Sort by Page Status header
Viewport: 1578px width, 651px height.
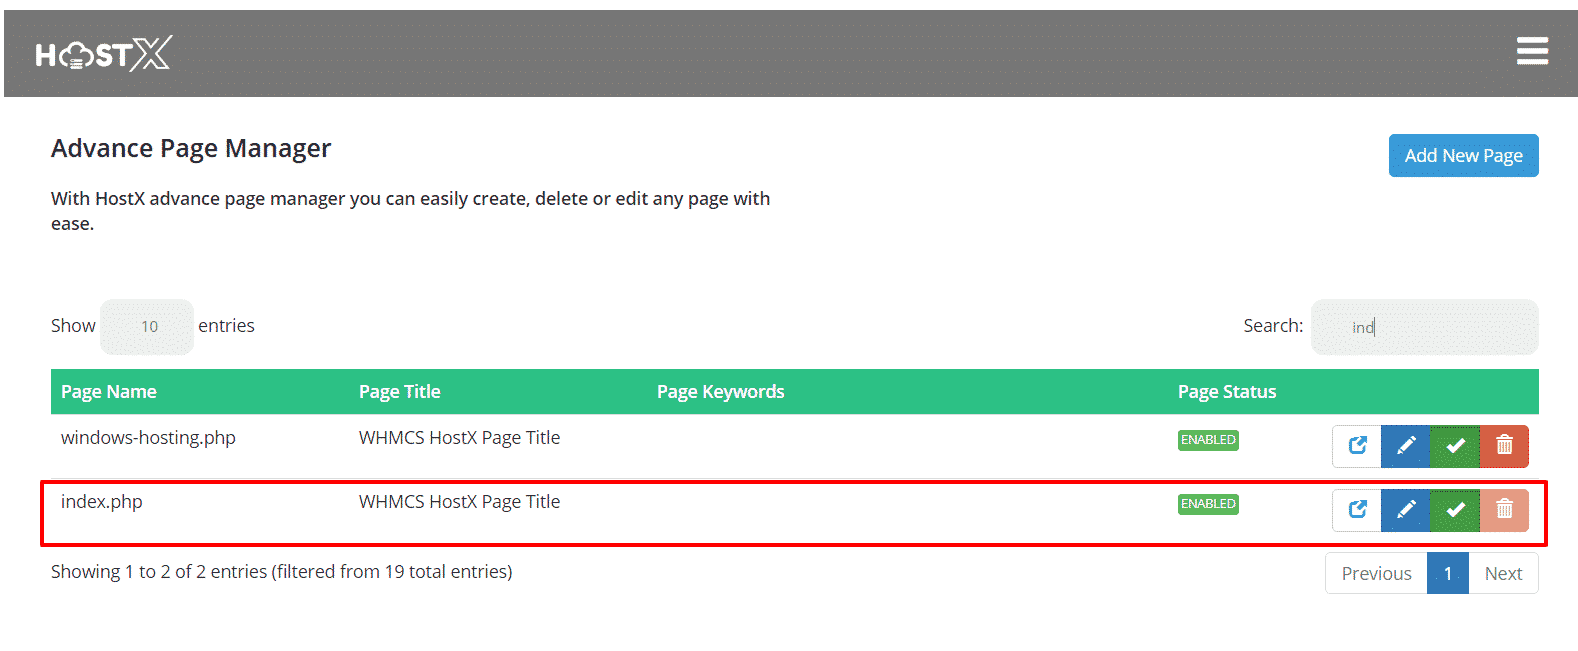pyautogui.click(x=1226, y=392)
